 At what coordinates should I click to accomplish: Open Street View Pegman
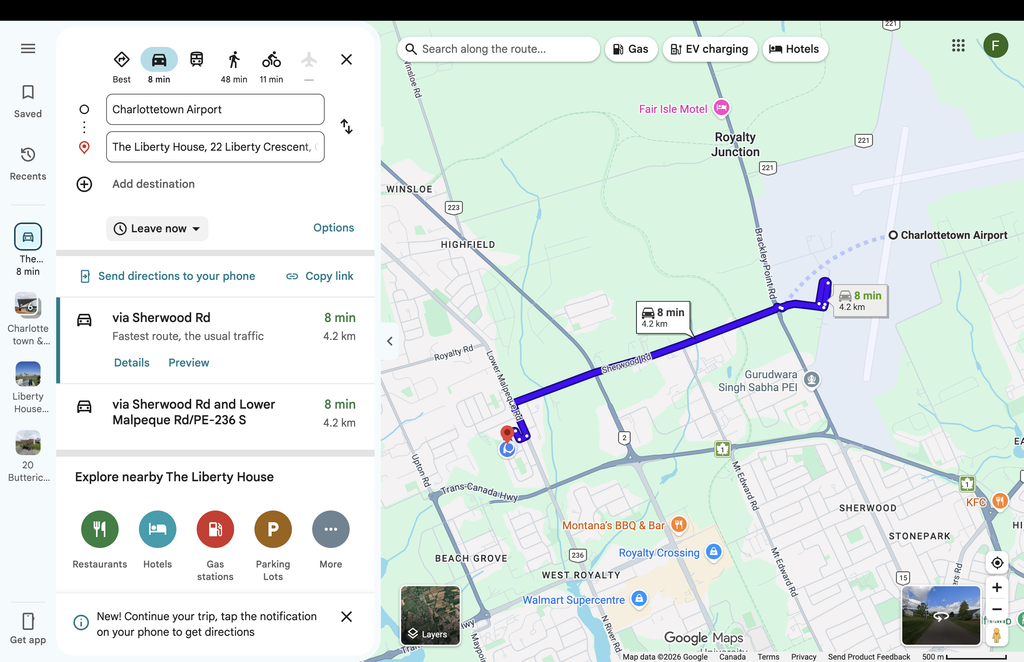(997, 635)
